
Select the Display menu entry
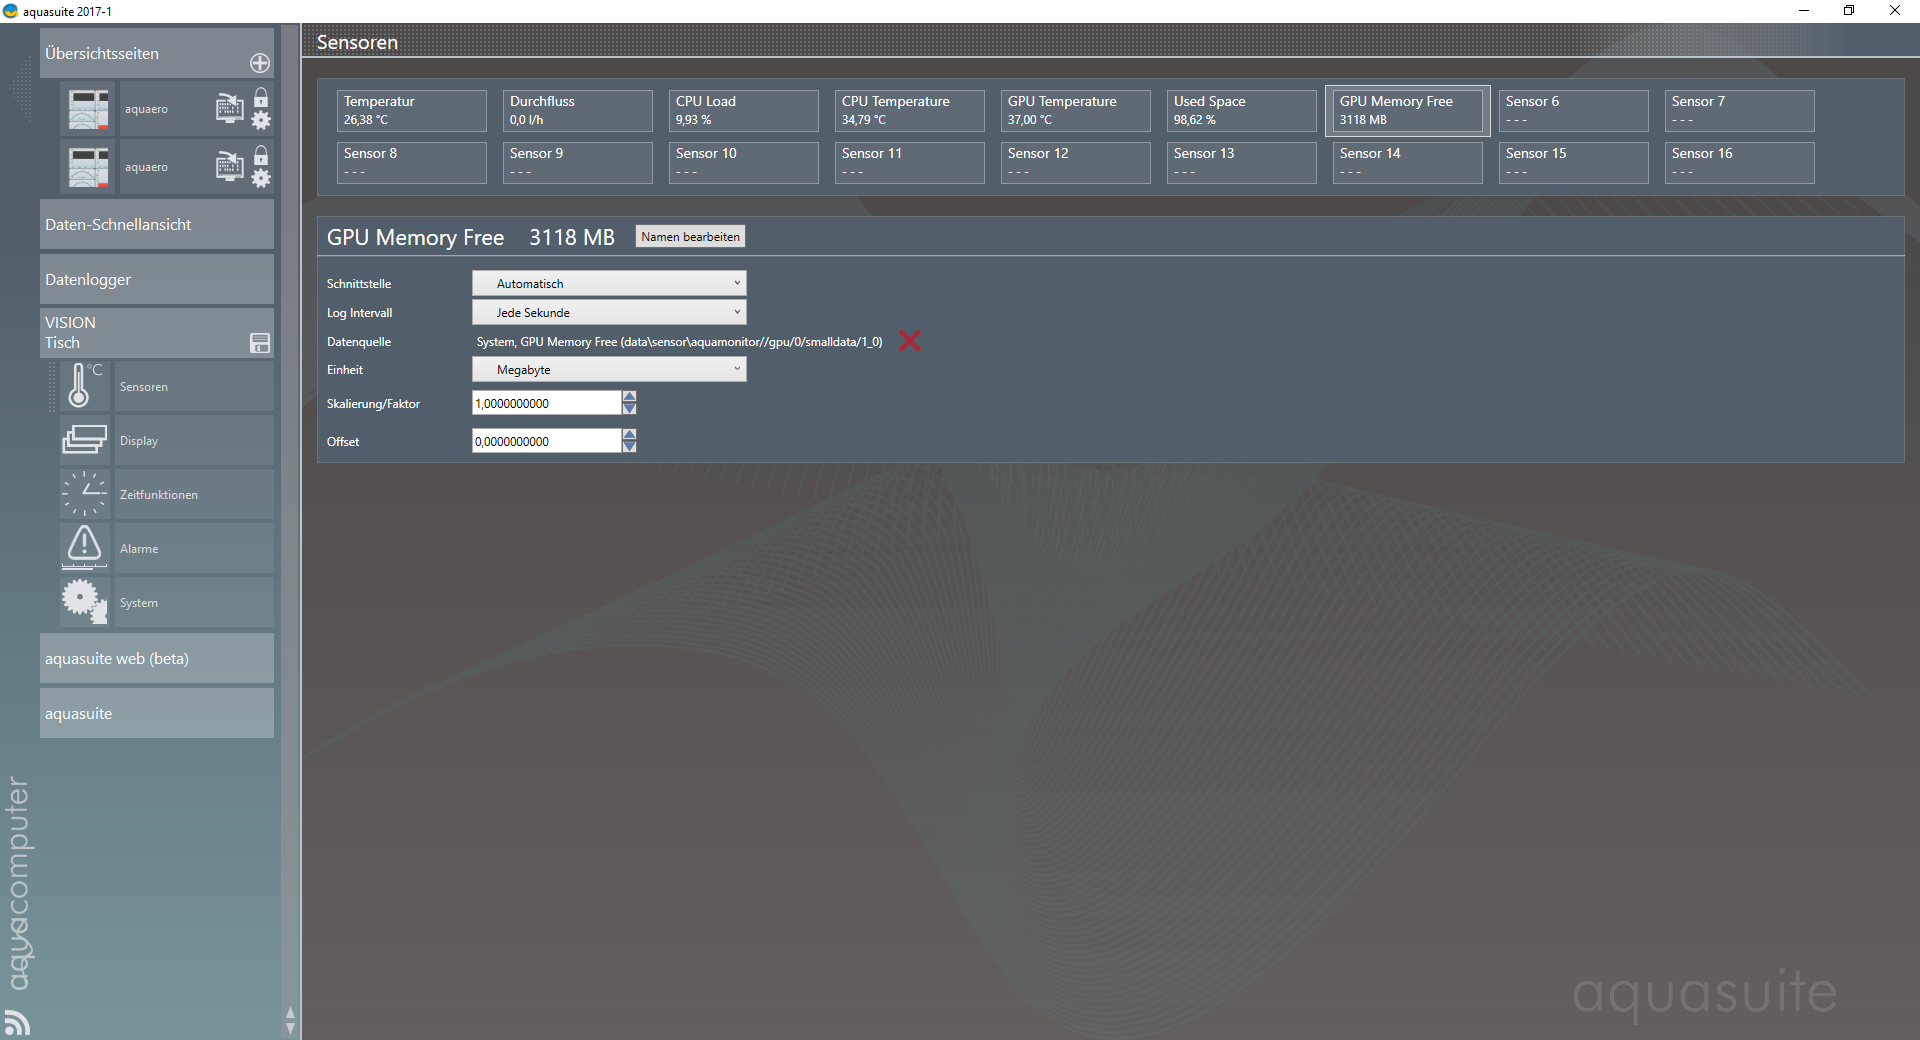194,440
